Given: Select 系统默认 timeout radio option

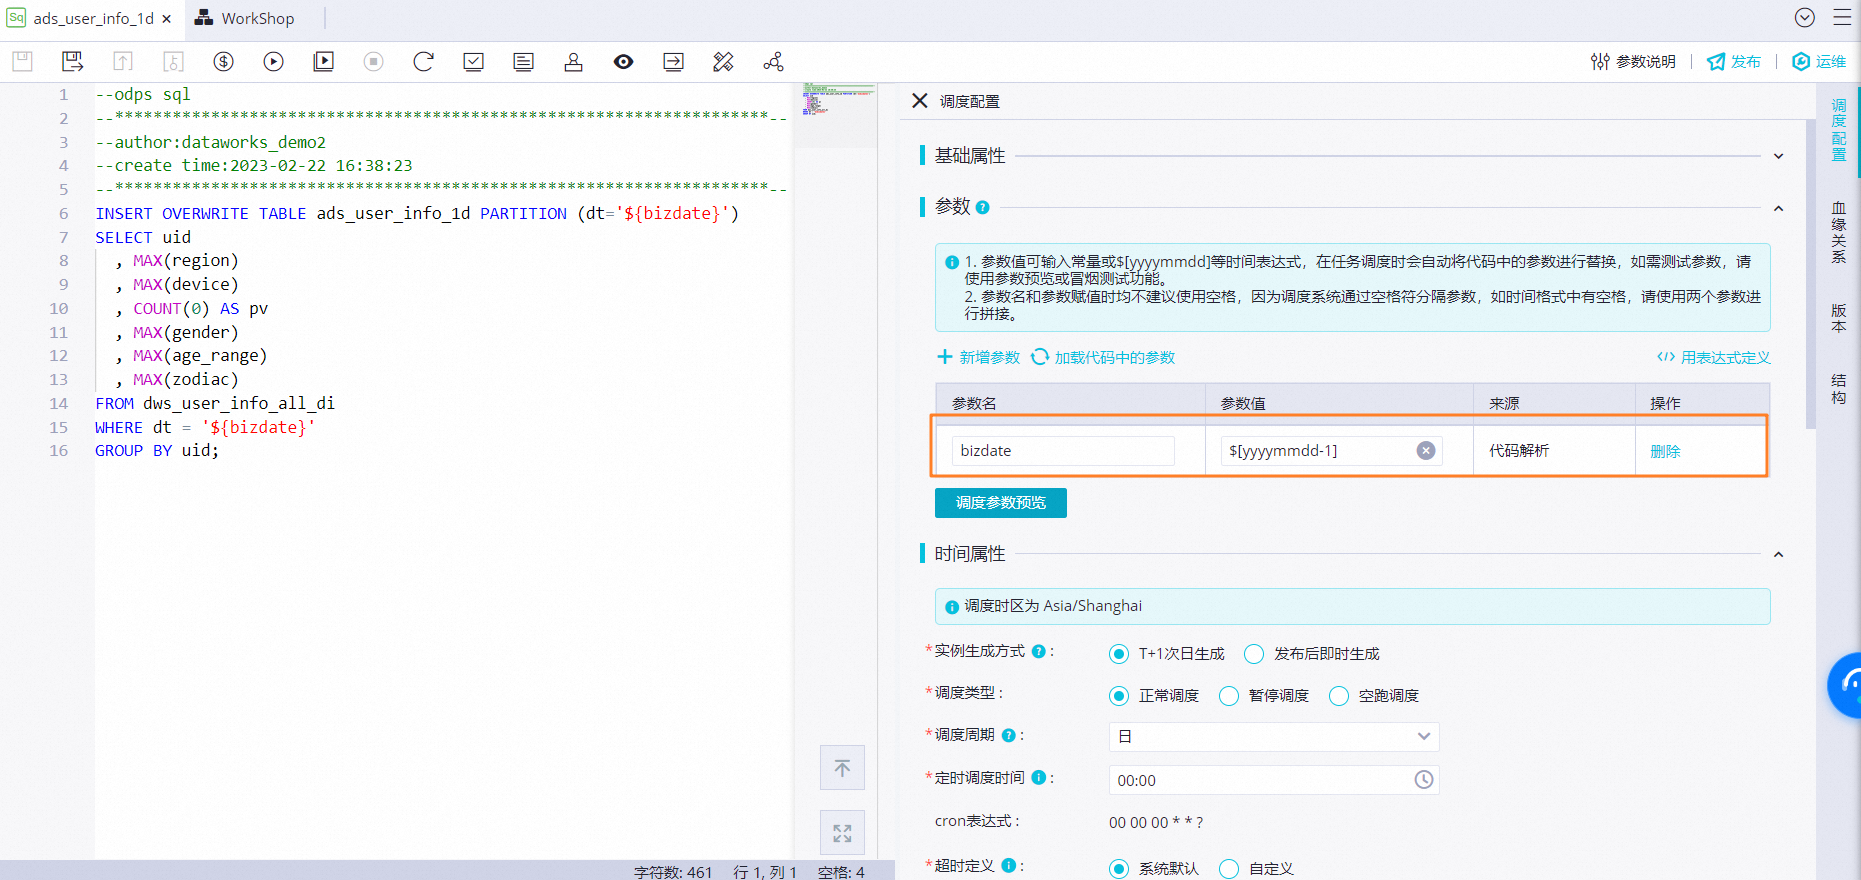Looking at the screenshot, I should 1119,869.
